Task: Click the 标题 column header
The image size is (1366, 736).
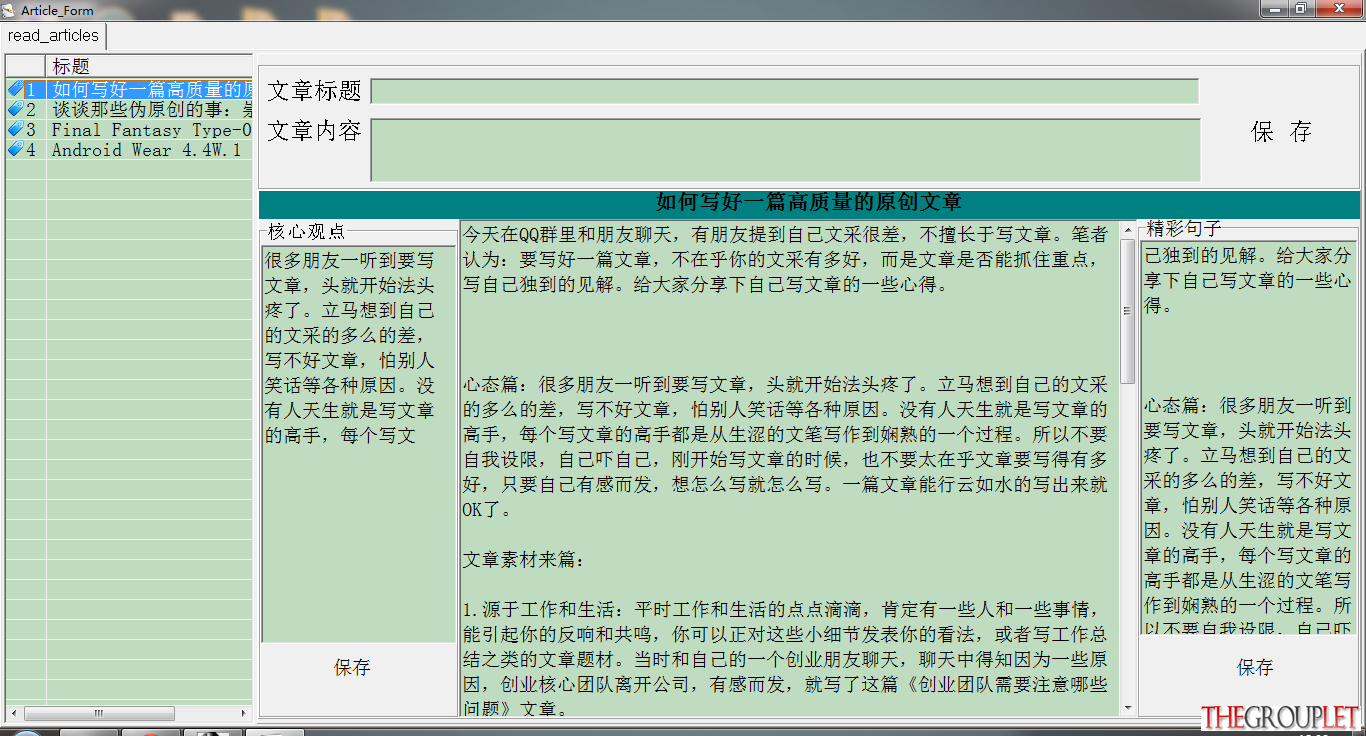Action: (149, 67)
